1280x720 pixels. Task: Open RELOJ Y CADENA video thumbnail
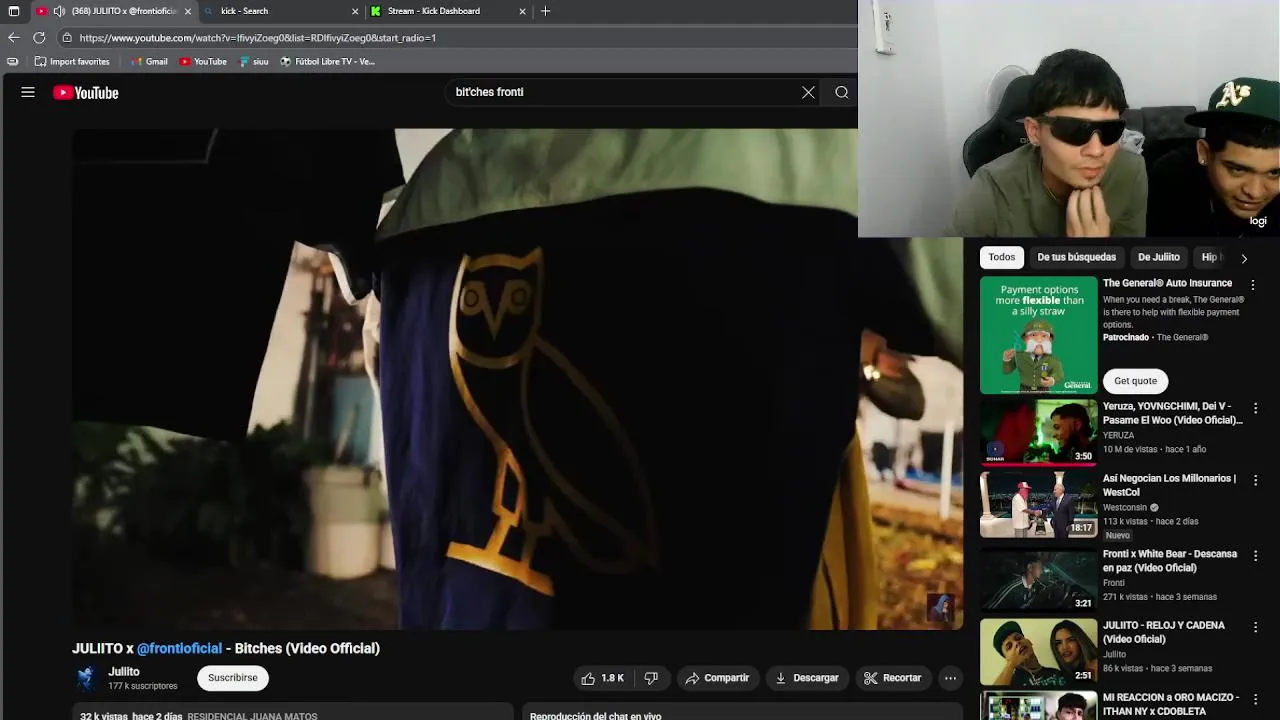point(1038,651)
